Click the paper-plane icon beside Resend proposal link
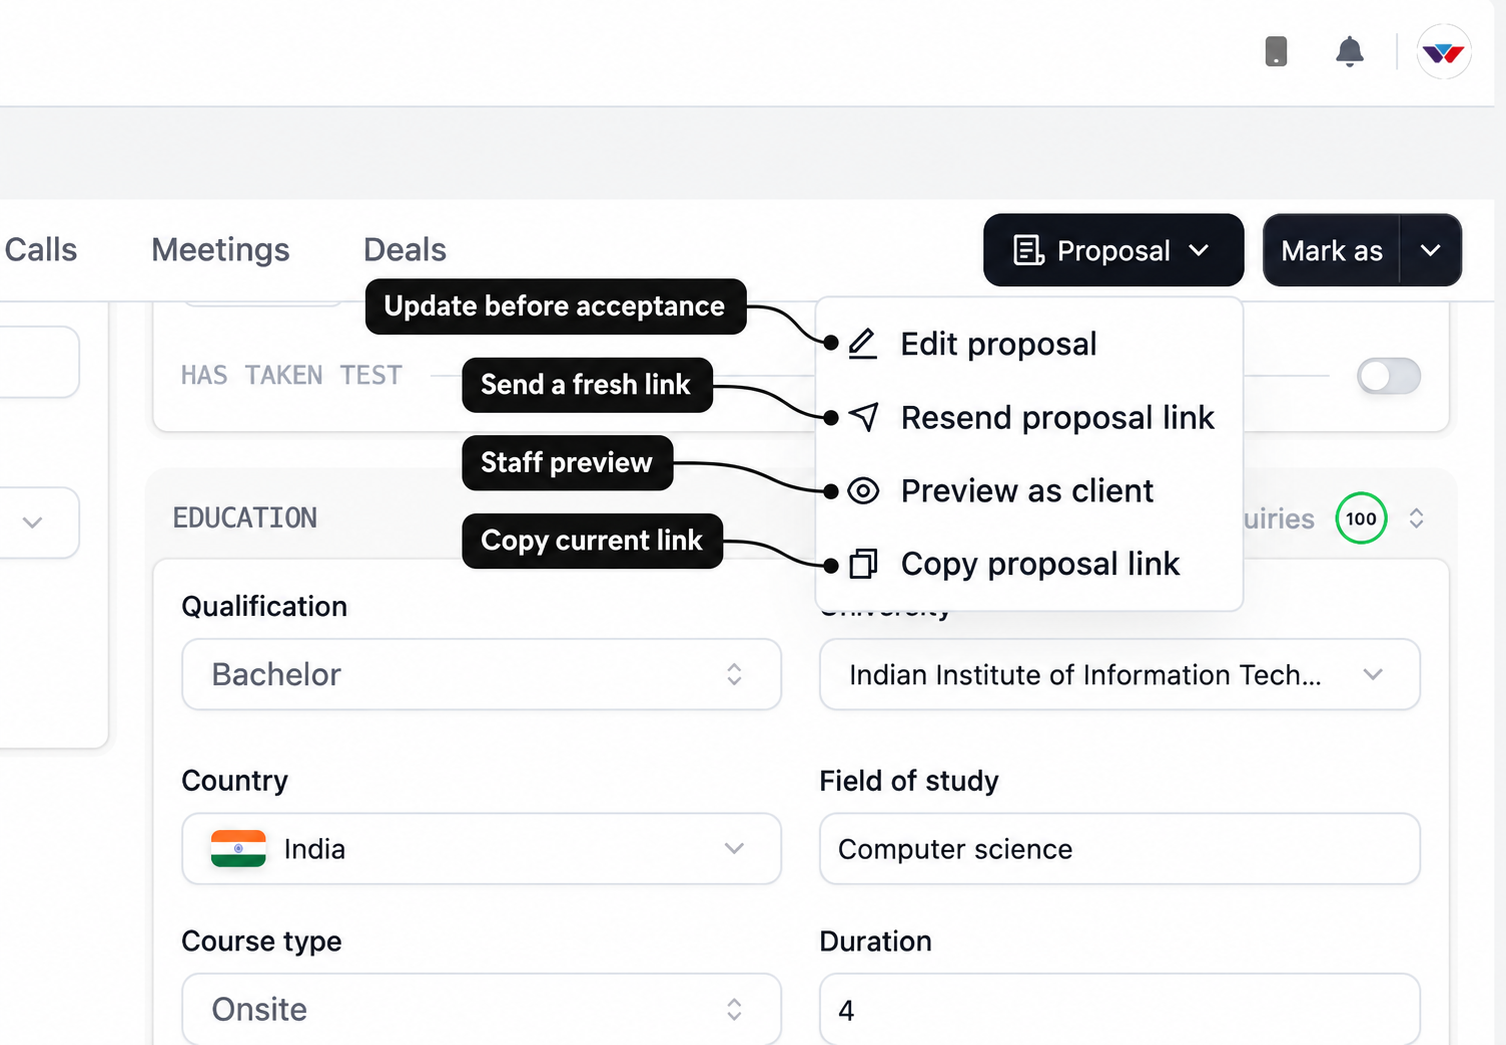 click(x=864, y=417)
